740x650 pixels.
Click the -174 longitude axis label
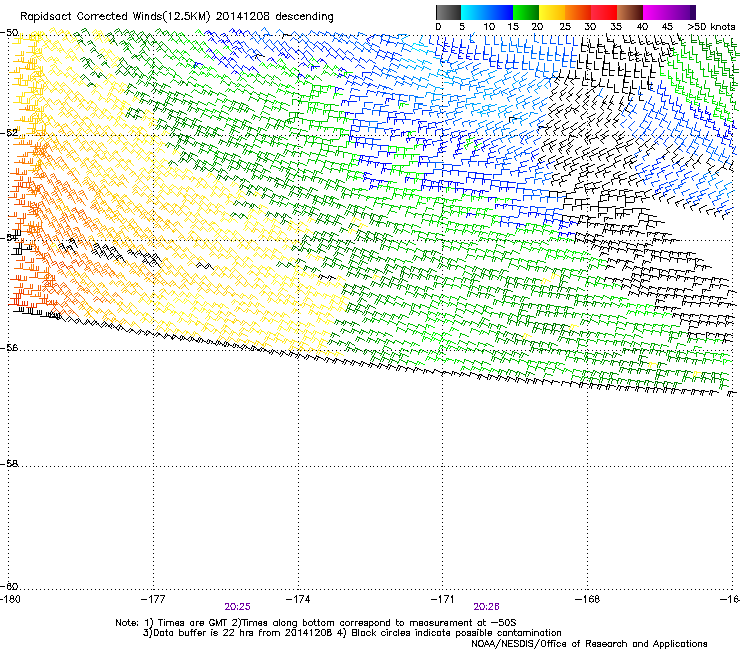(298, 599)
